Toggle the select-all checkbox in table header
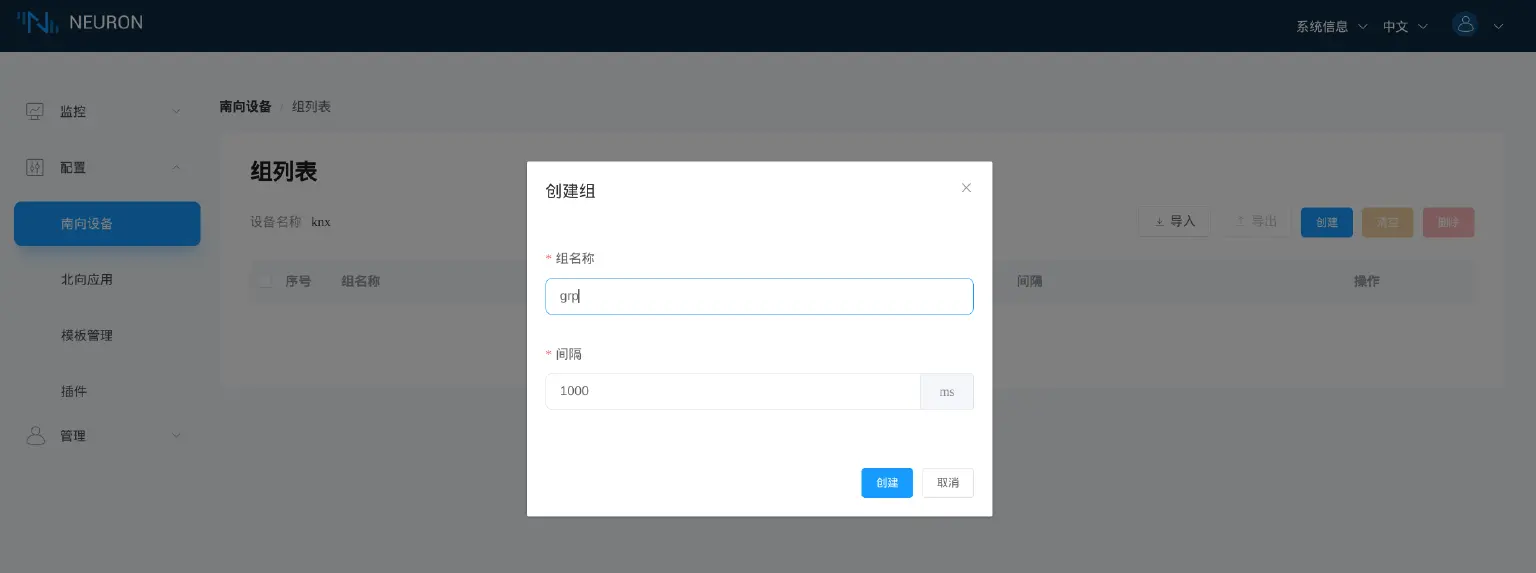 pyautogui.click(x=265, y=282)
